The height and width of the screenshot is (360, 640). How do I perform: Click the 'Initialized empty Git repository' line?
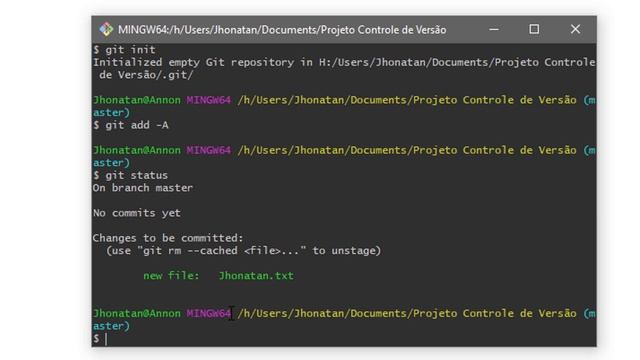point(344,62)
